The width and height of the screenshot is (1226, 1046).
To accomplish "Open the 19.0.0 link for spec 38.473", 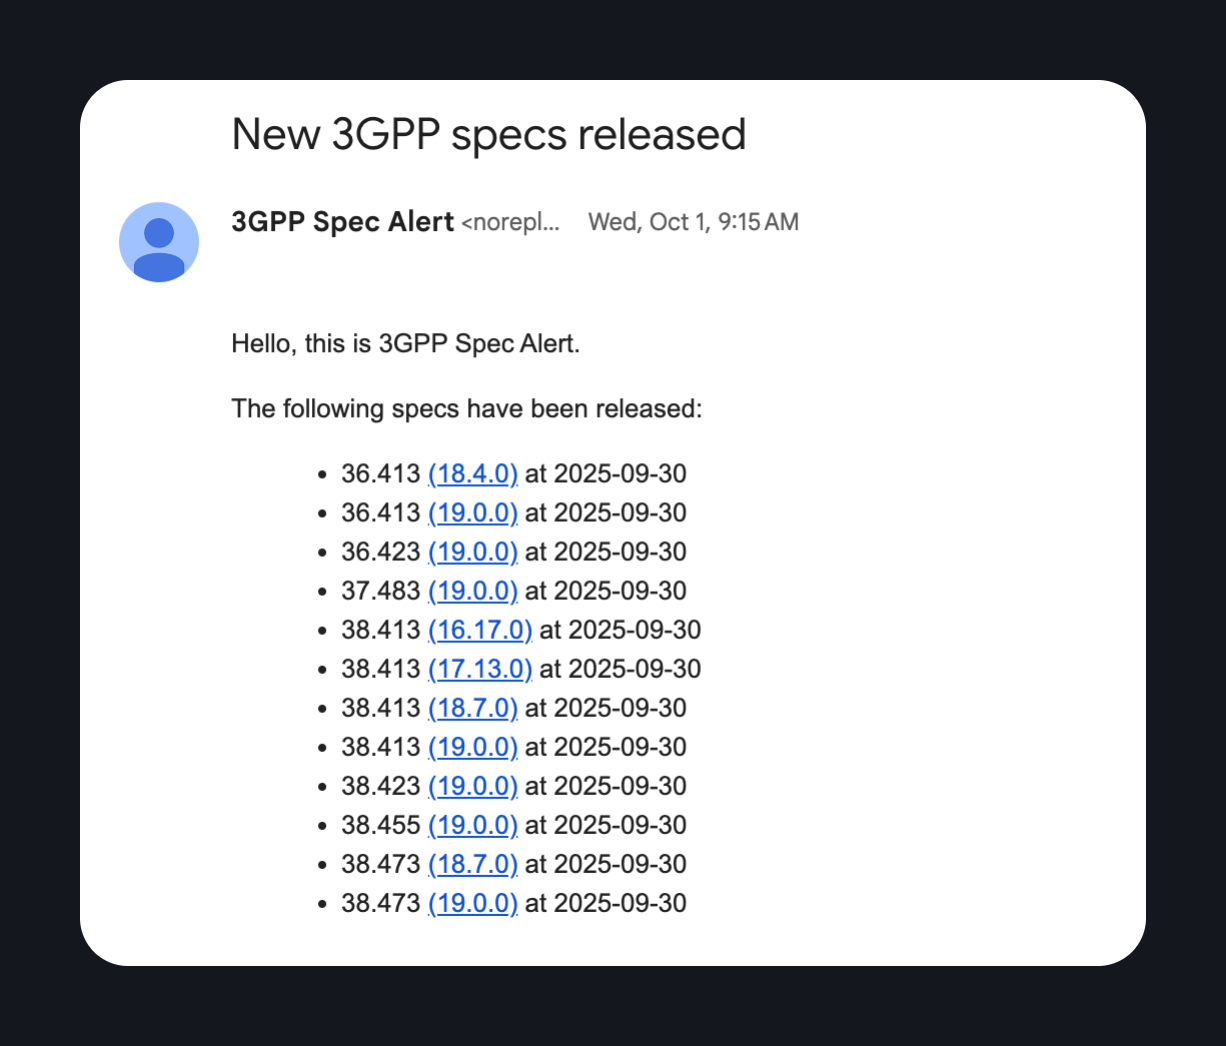I will coord(472,903).
